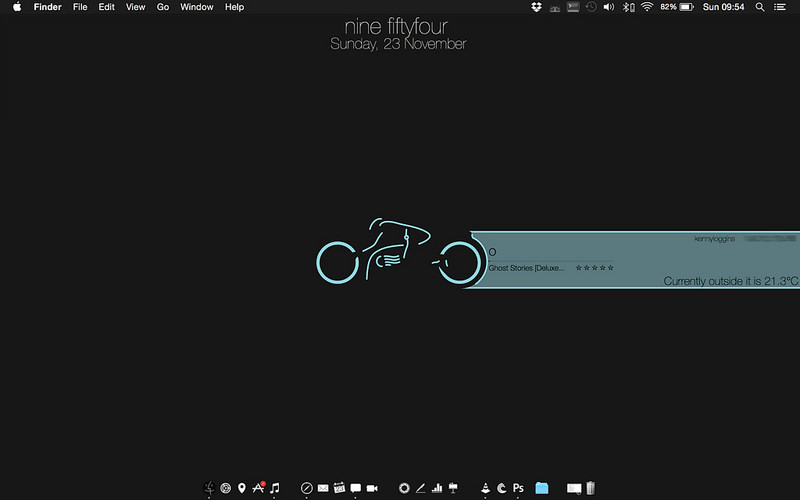Open the View menu
Image resolution: width=800 pixels, height=500 pixels.
click(136, 7)
